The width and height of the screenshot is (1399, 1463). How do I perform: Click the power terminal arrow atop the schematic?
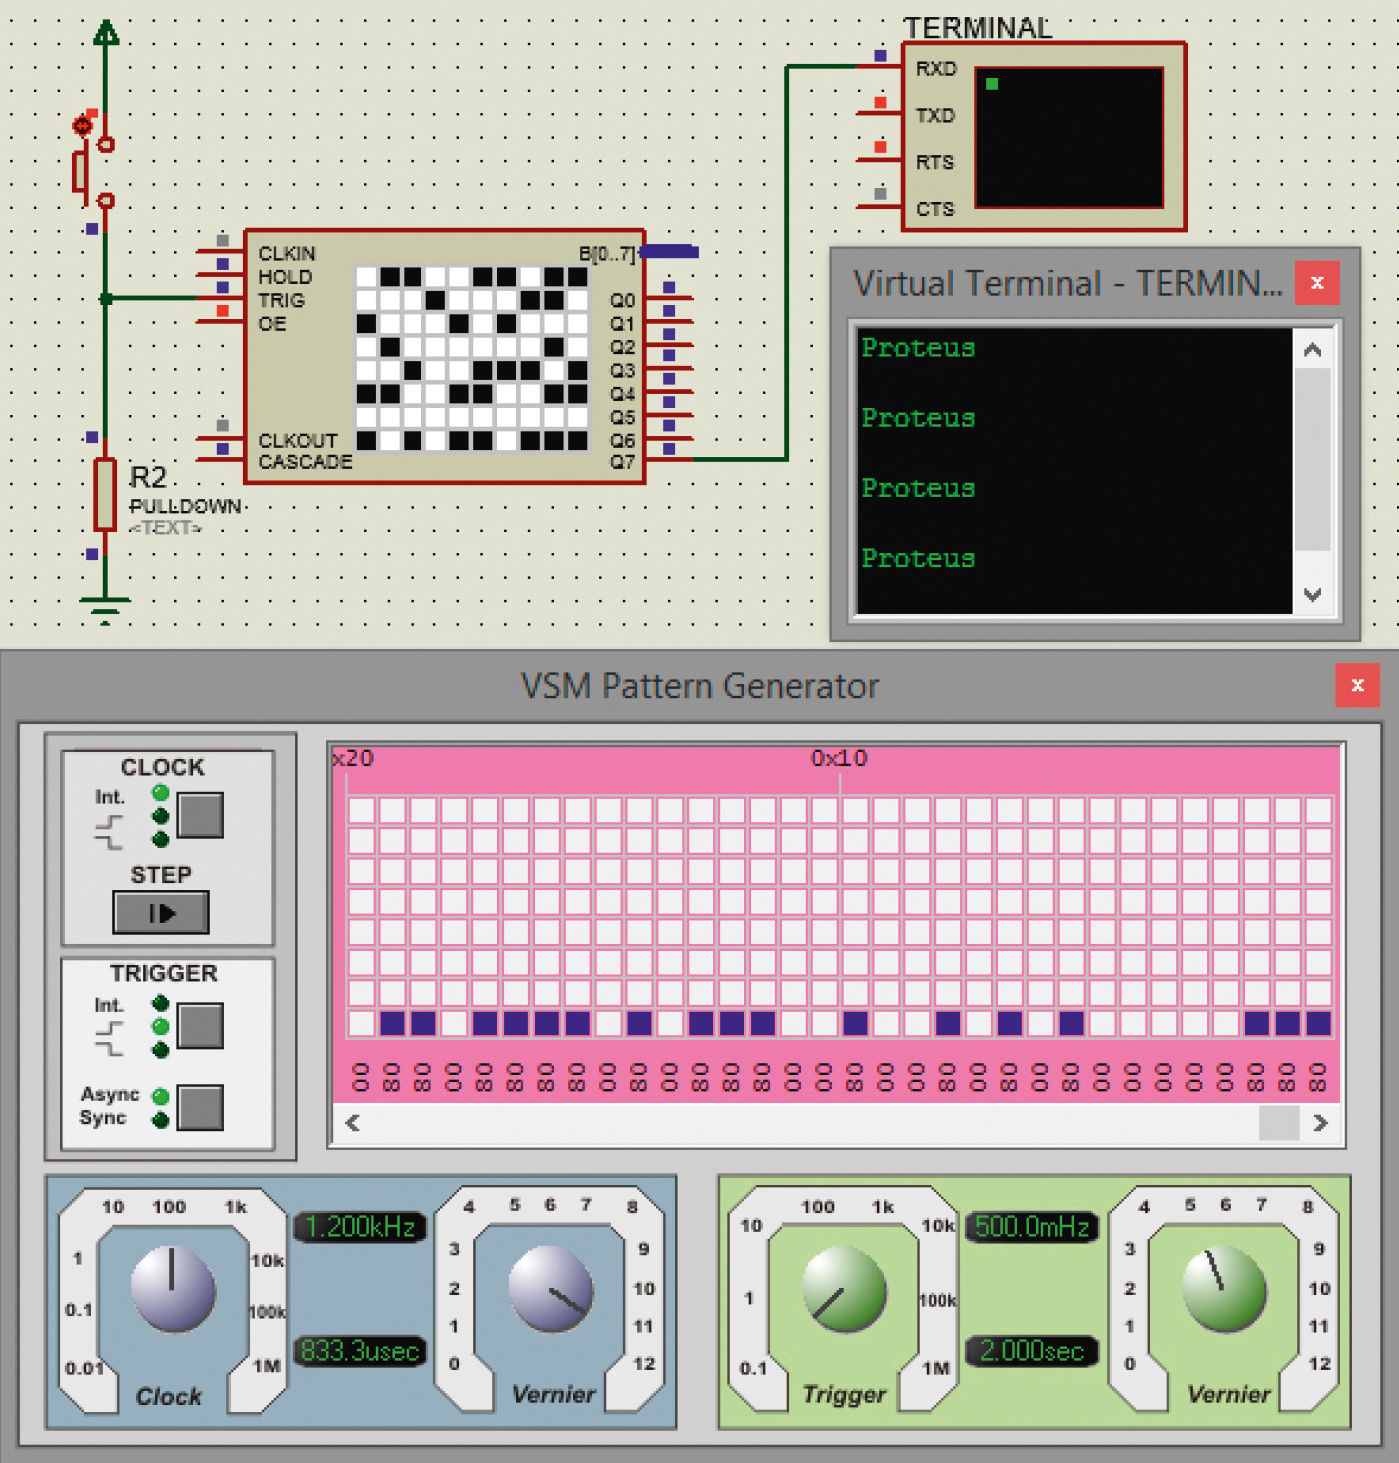105,34
